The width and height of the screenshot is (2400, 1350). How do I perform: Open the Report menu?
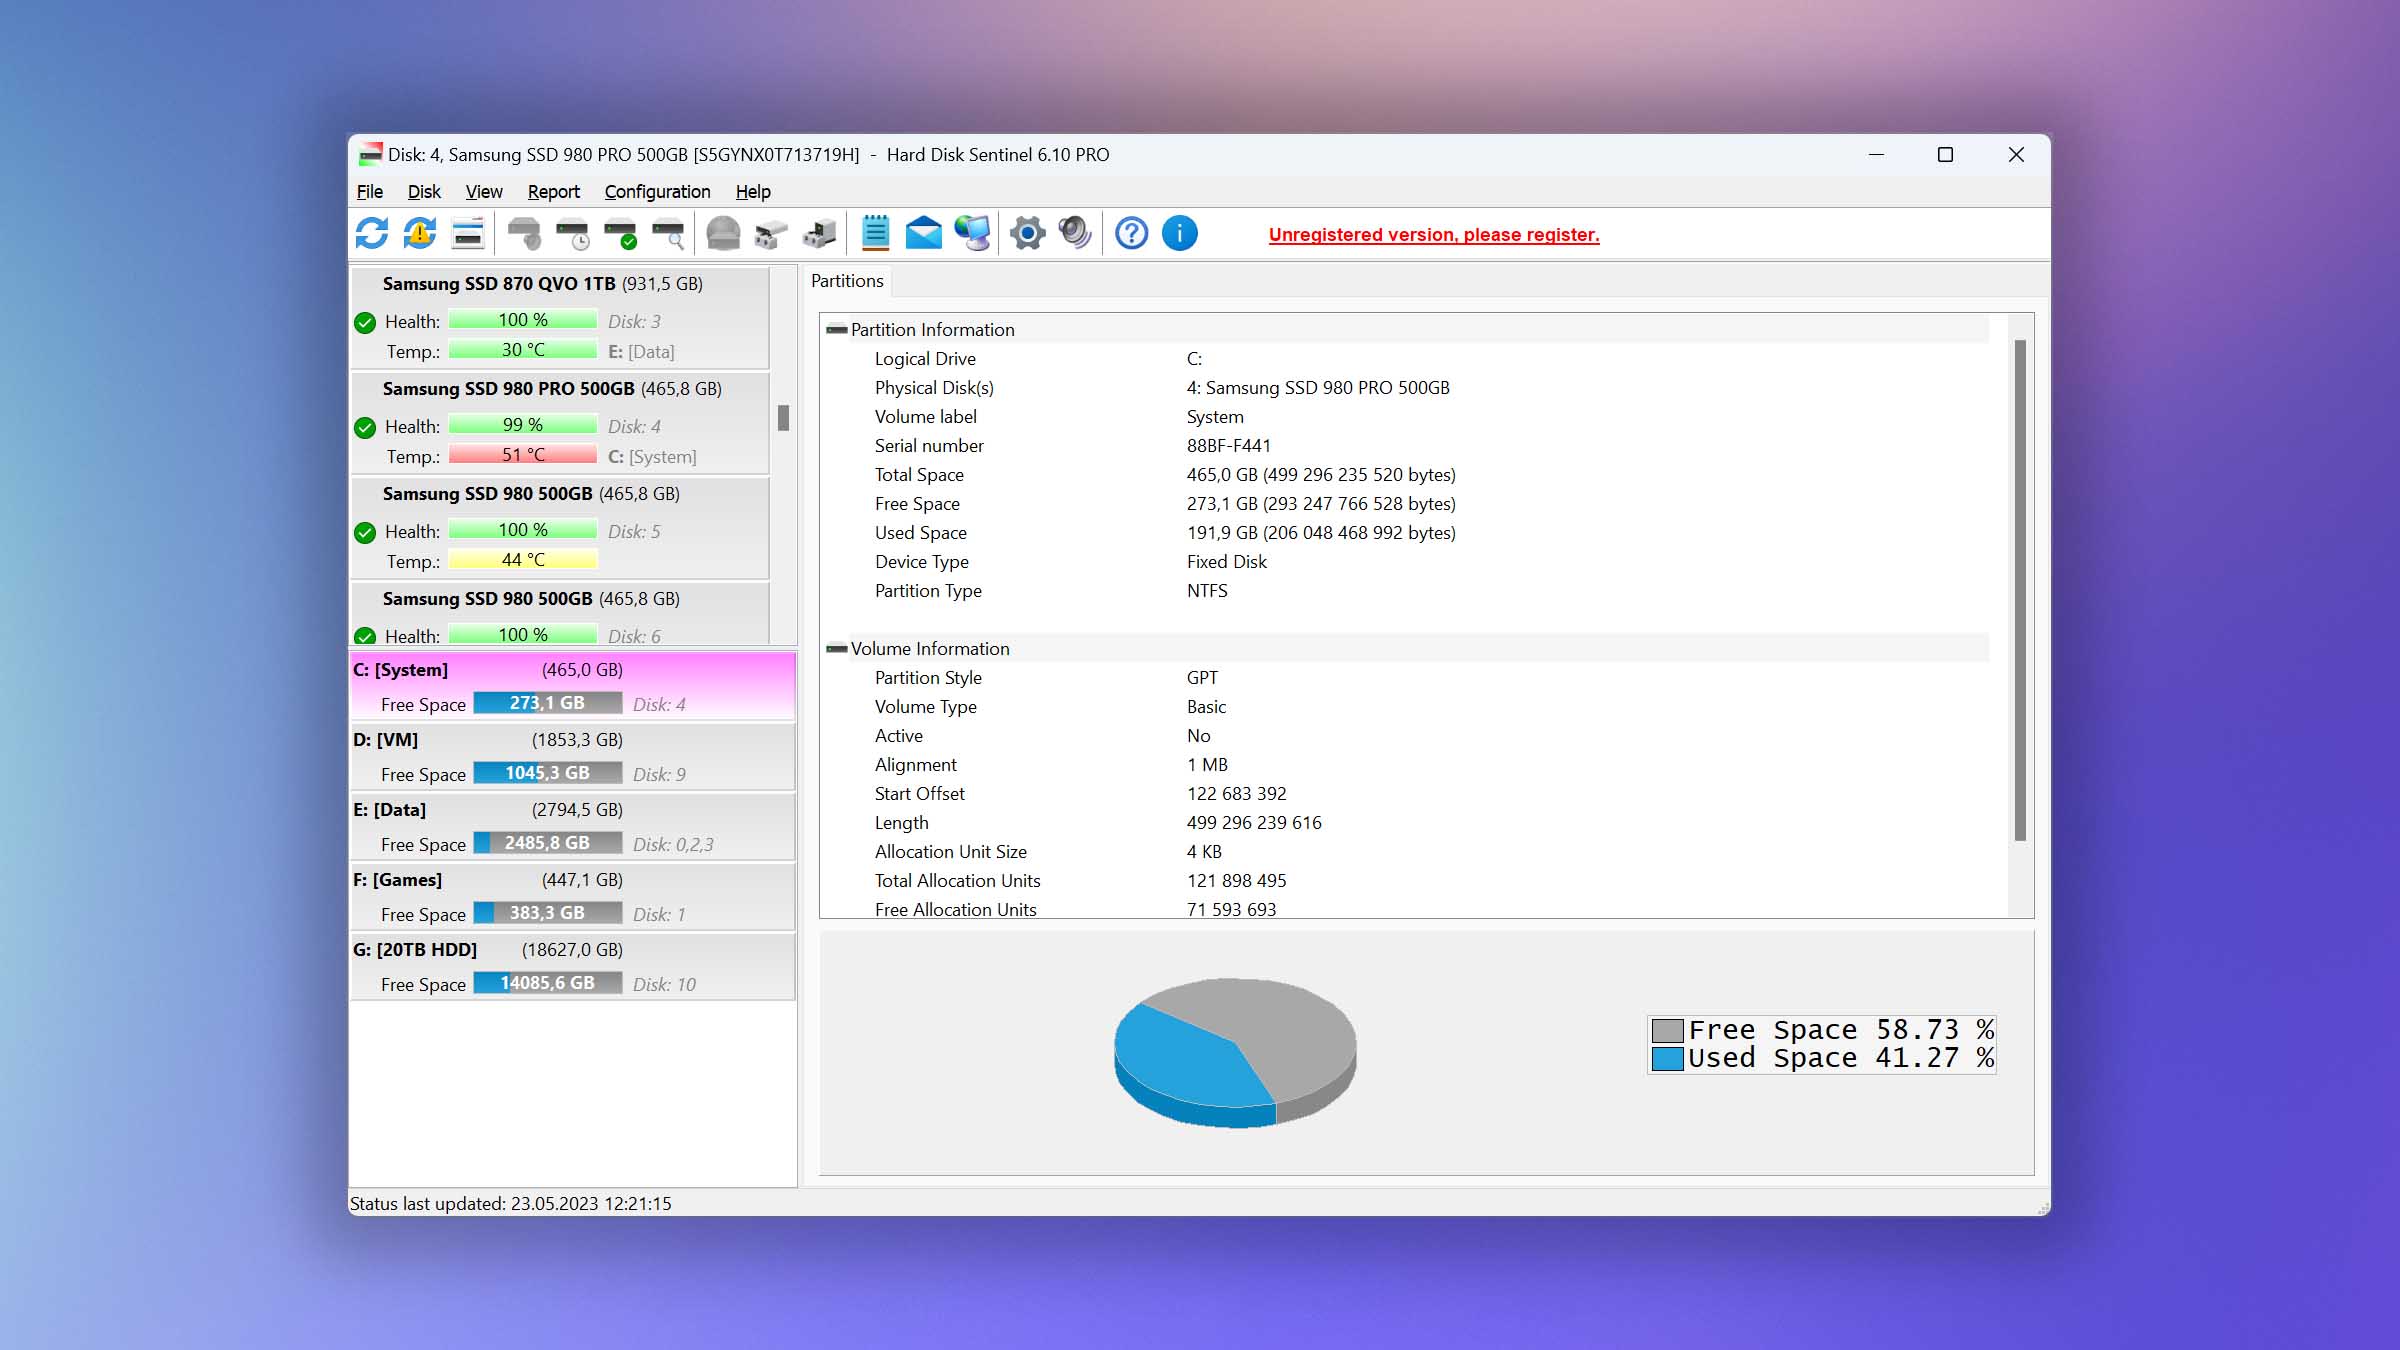[x=553, y=191]
